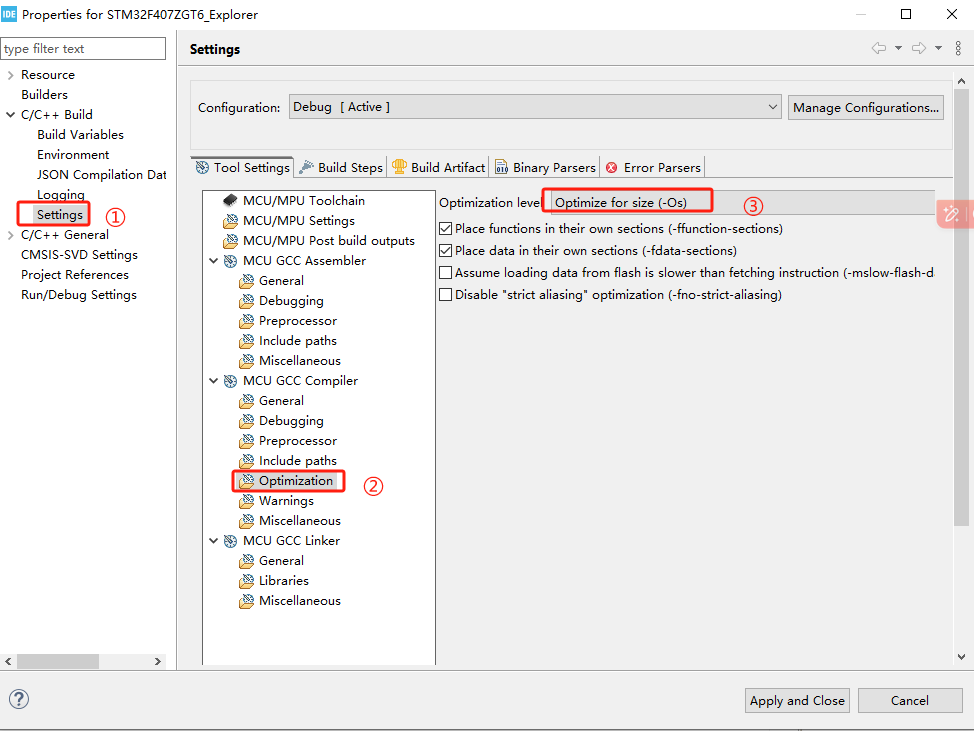Viewport: 974px width, 731px height.
Task: Select Compiler Preprocessor tree item
Action: tap(298, 441)
